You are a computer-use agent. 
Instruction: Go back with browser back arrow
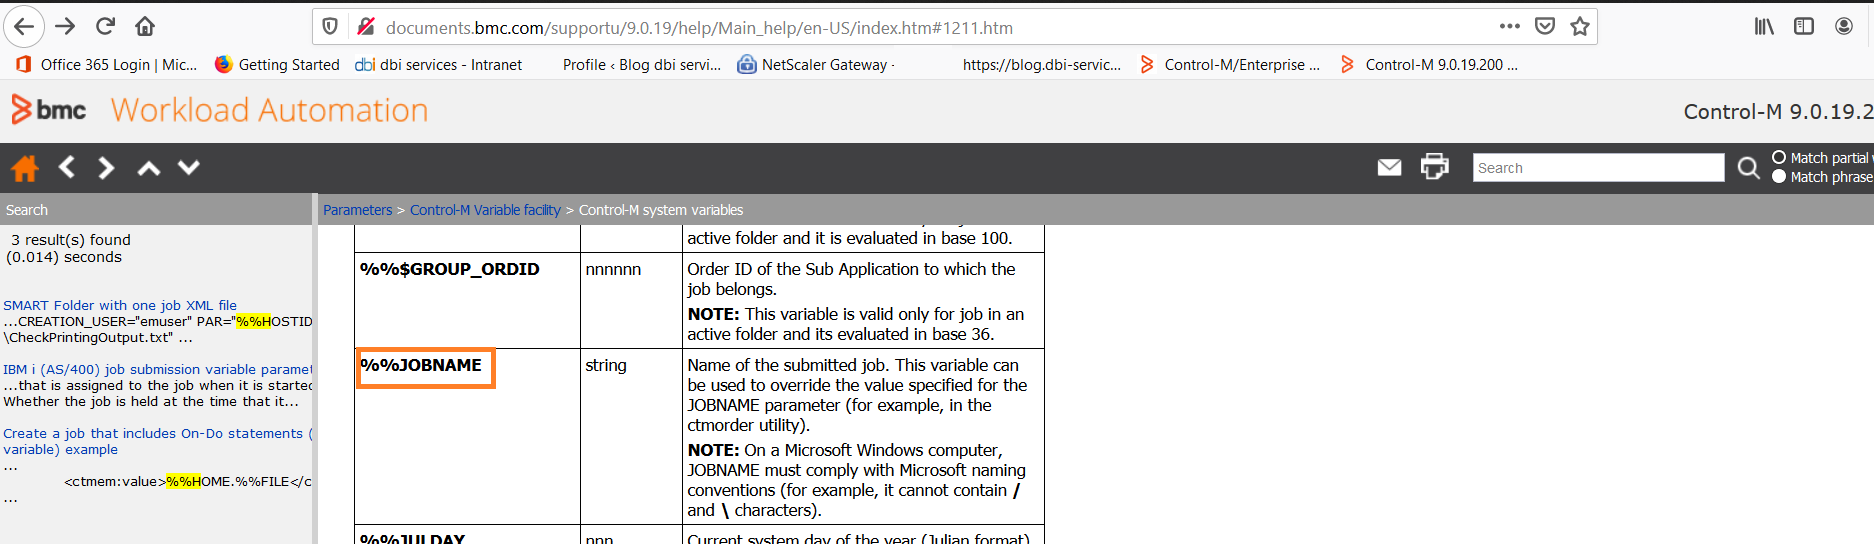pos(24,27)
